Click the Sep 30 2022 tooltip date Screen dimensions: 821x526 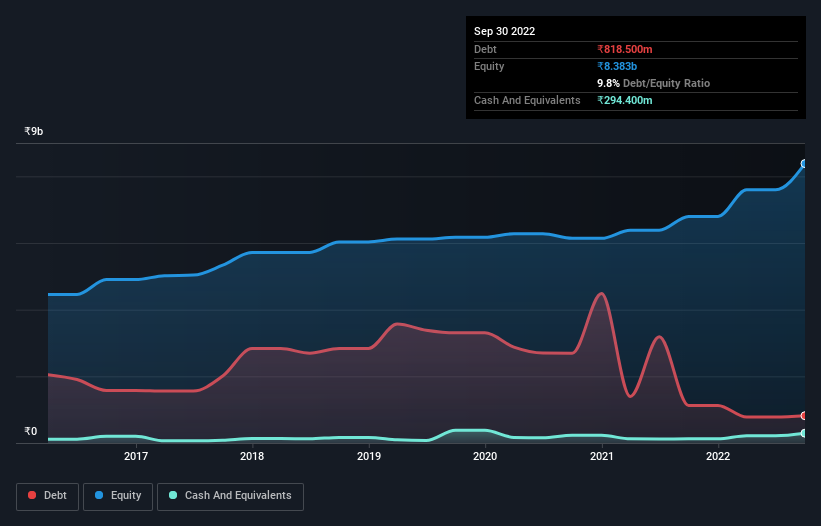(x=504, y=31)
